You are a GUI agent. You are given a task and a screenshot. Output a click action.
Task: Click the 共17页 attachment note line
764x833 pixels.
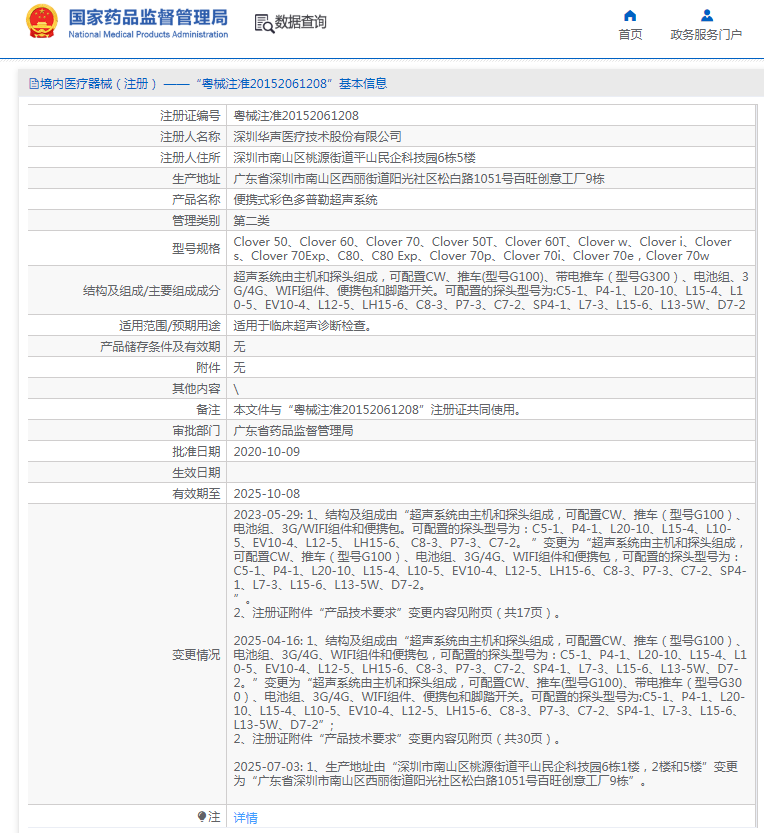pos(397,613)
